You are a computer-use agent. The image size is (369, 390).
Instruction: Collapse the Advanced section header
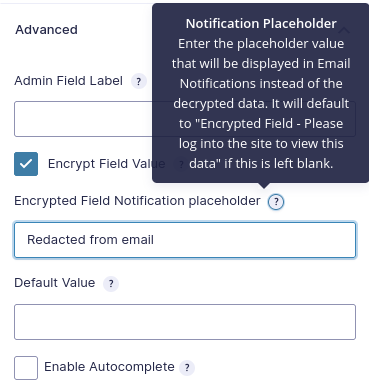46,30
